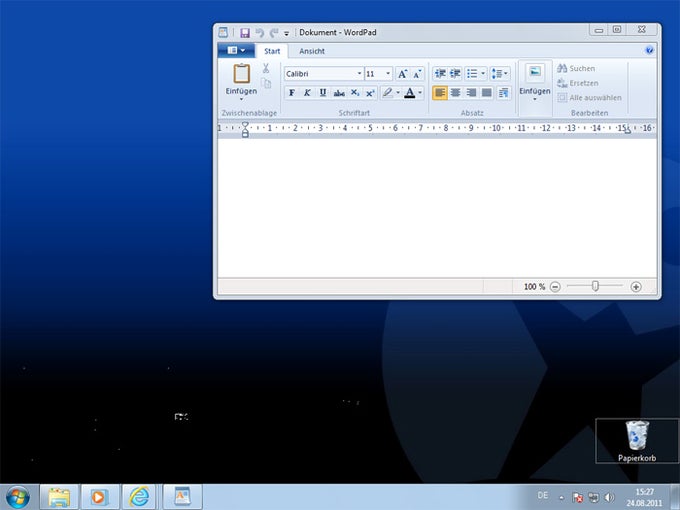The height and width of the screenshot is (510, 680).
Task: Shrink font size with small A icon
Action: (417, 74)
